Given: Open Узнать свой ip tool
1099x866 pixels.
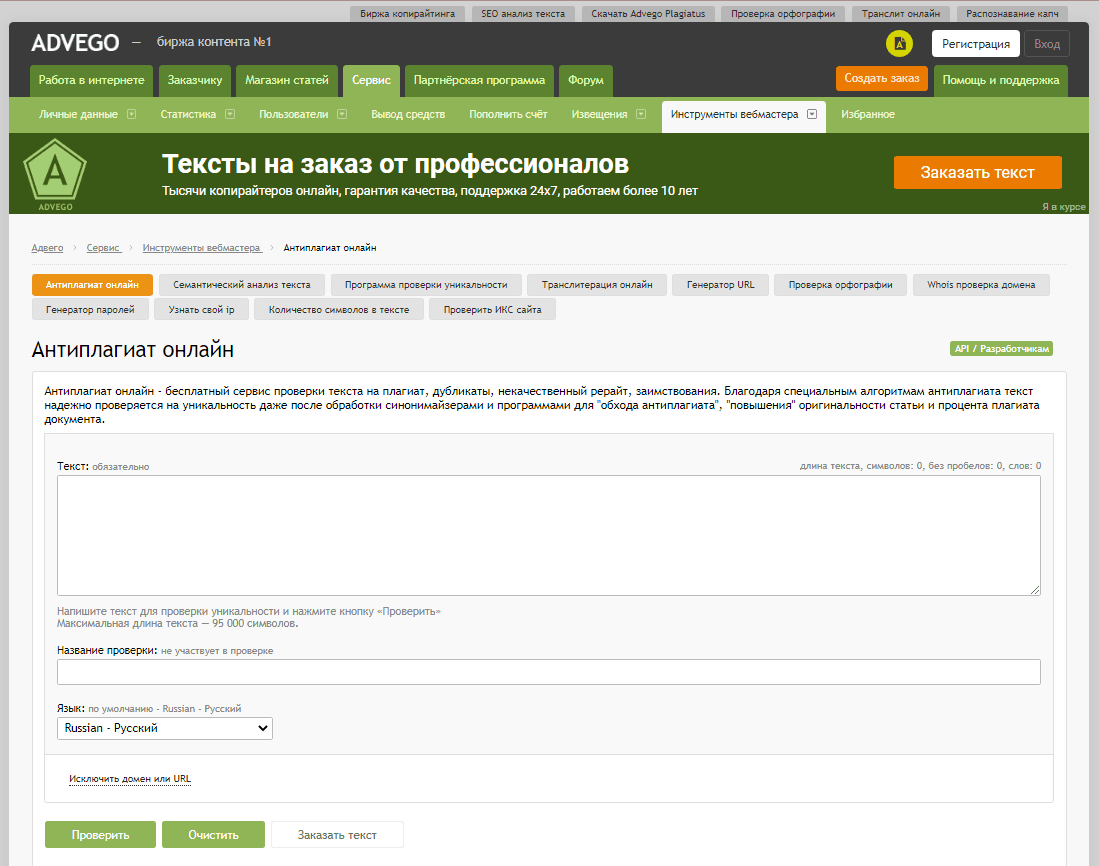Looking at the screenshot, I should tap(202, 309).
